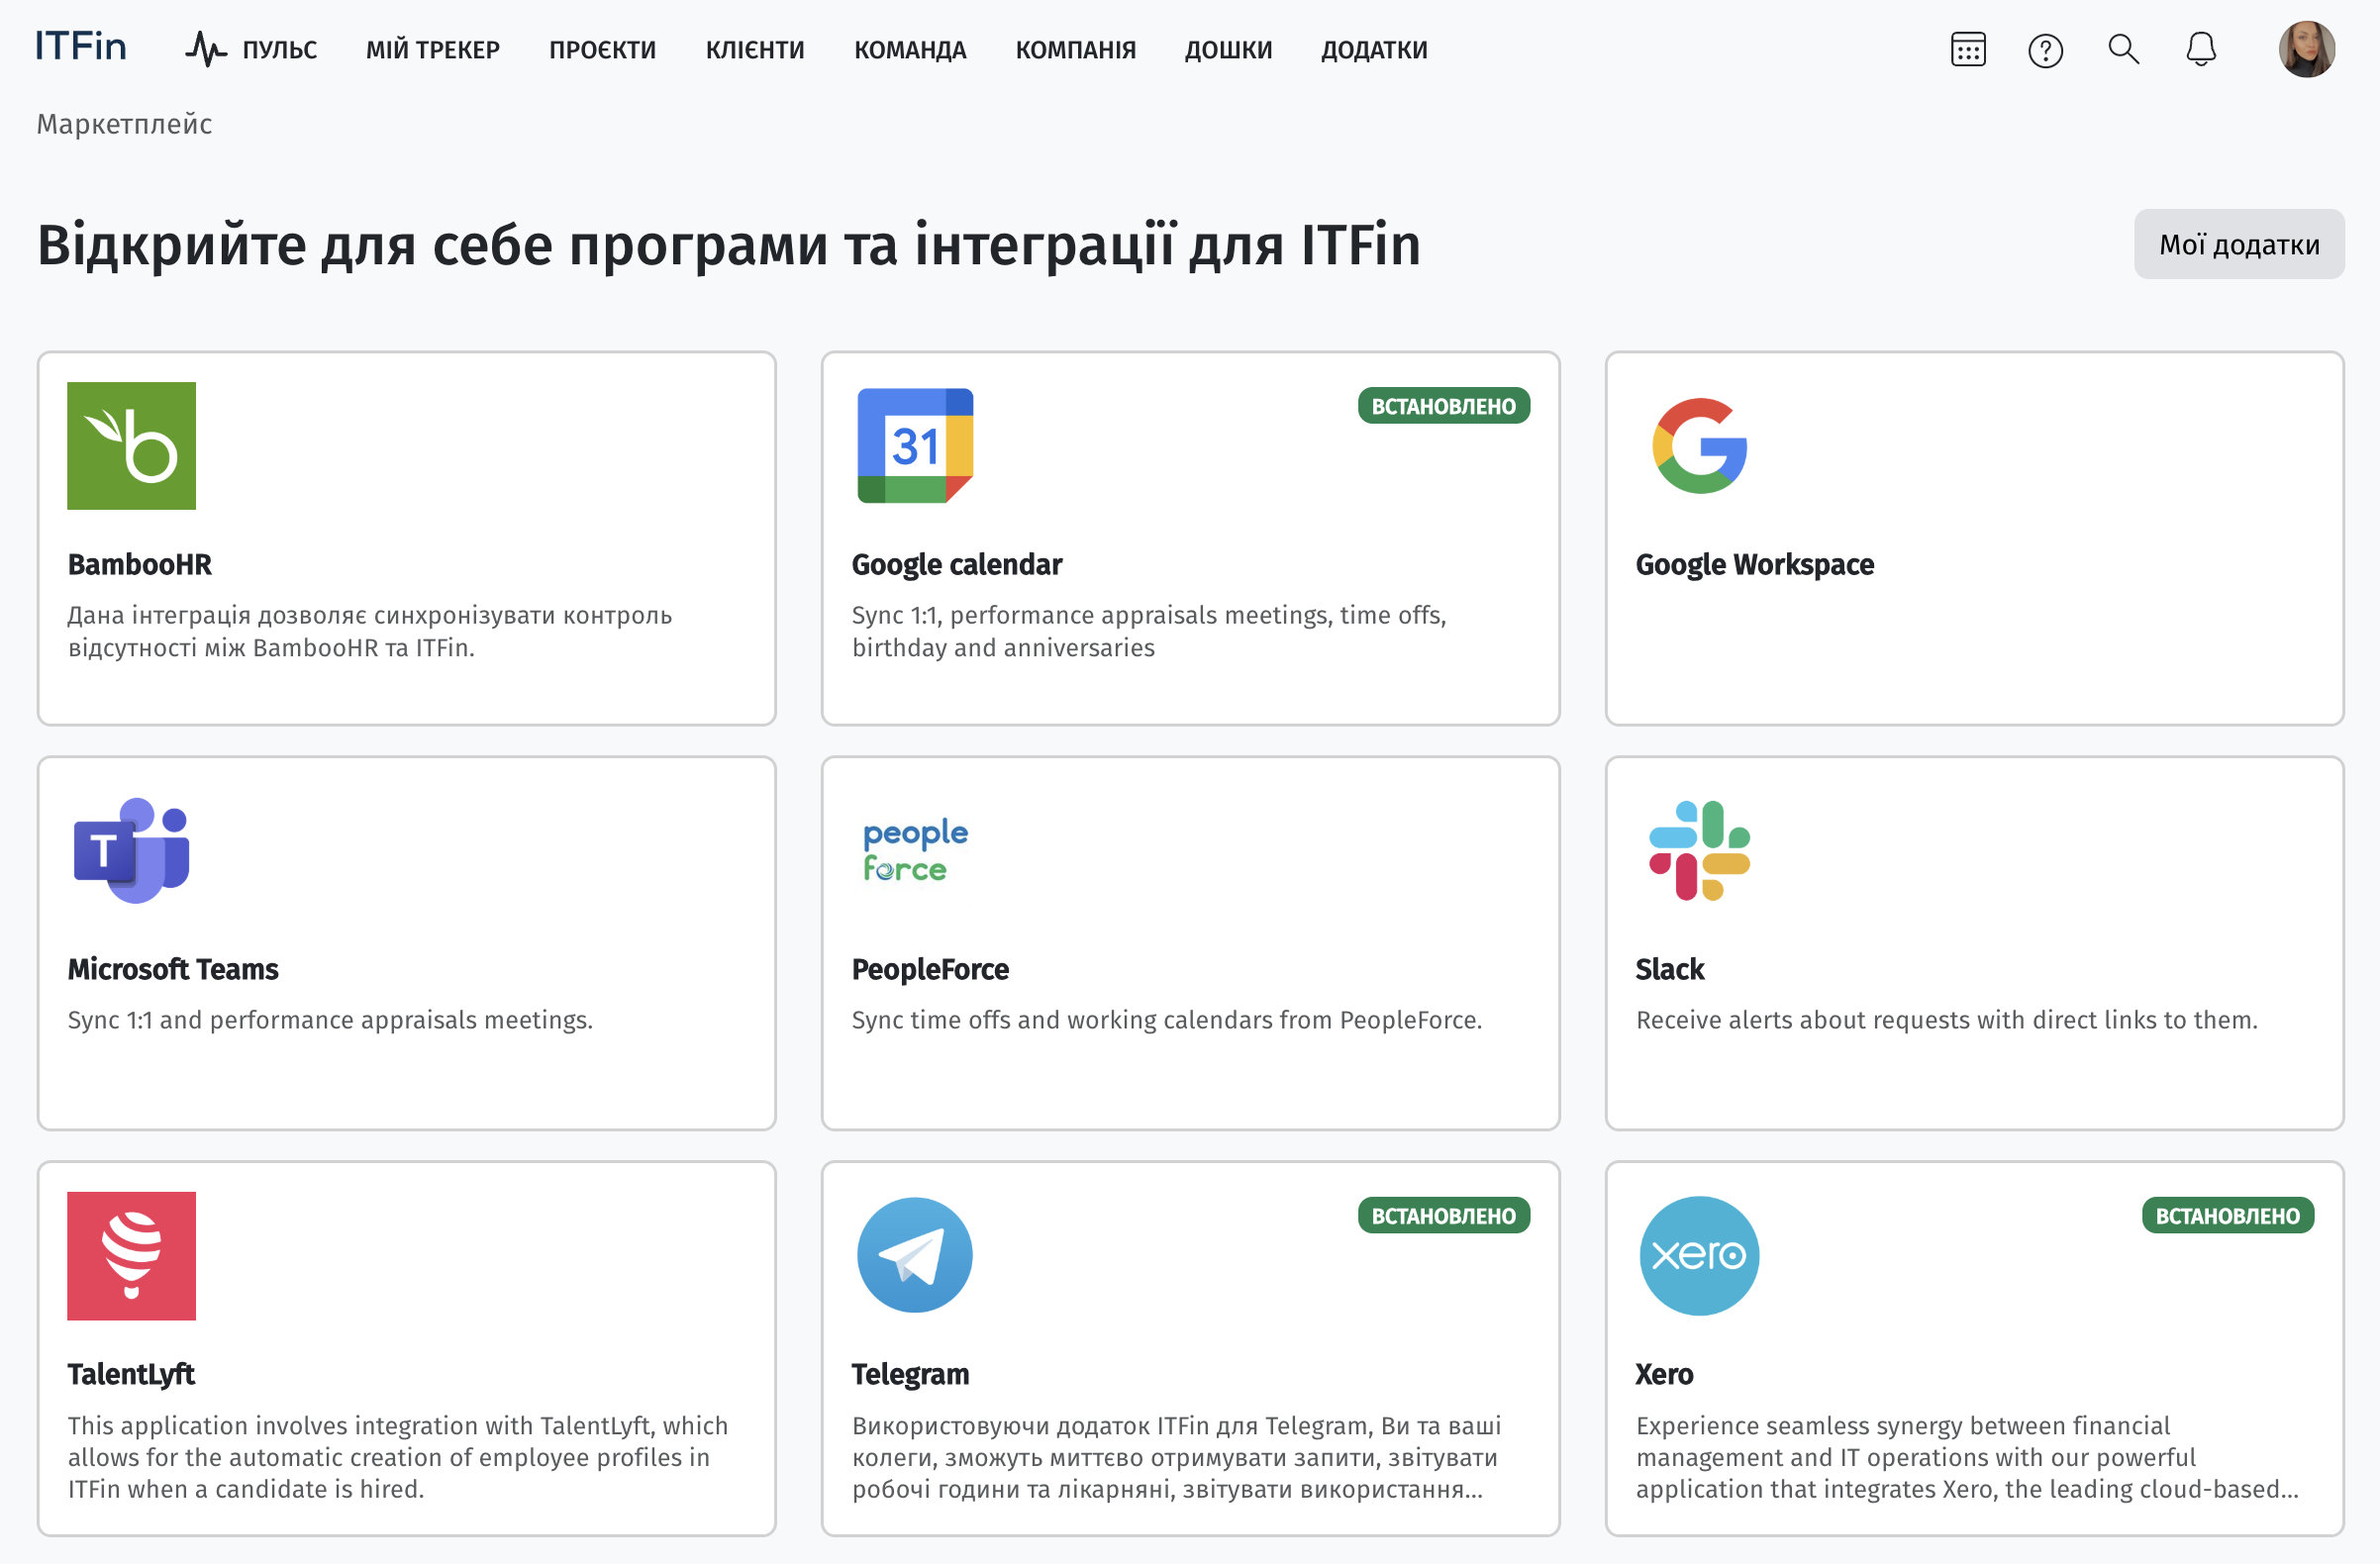Open the КОМПАНІЯ menu
This screenshot has width=2380, height=1564.
1076,49
